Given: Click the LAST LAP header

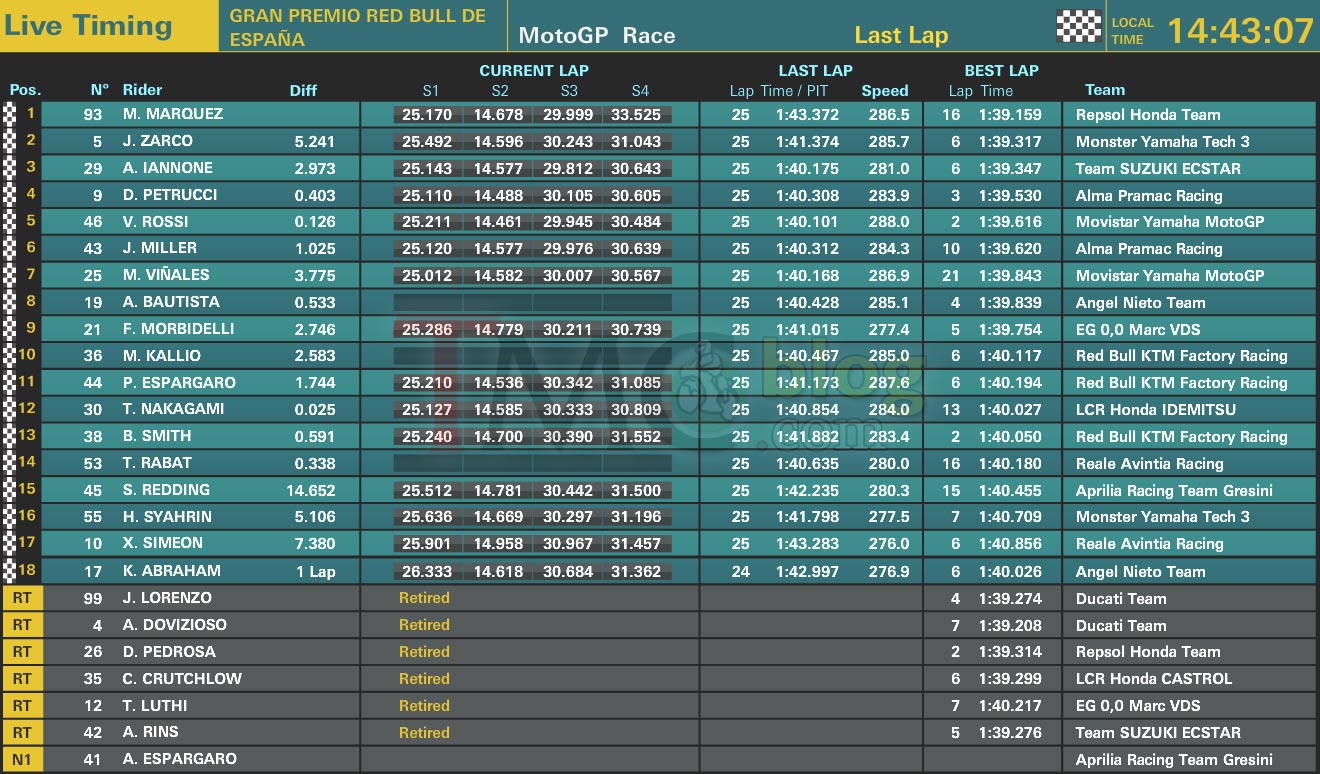Looking at the screenshot, I should (816, 71).
